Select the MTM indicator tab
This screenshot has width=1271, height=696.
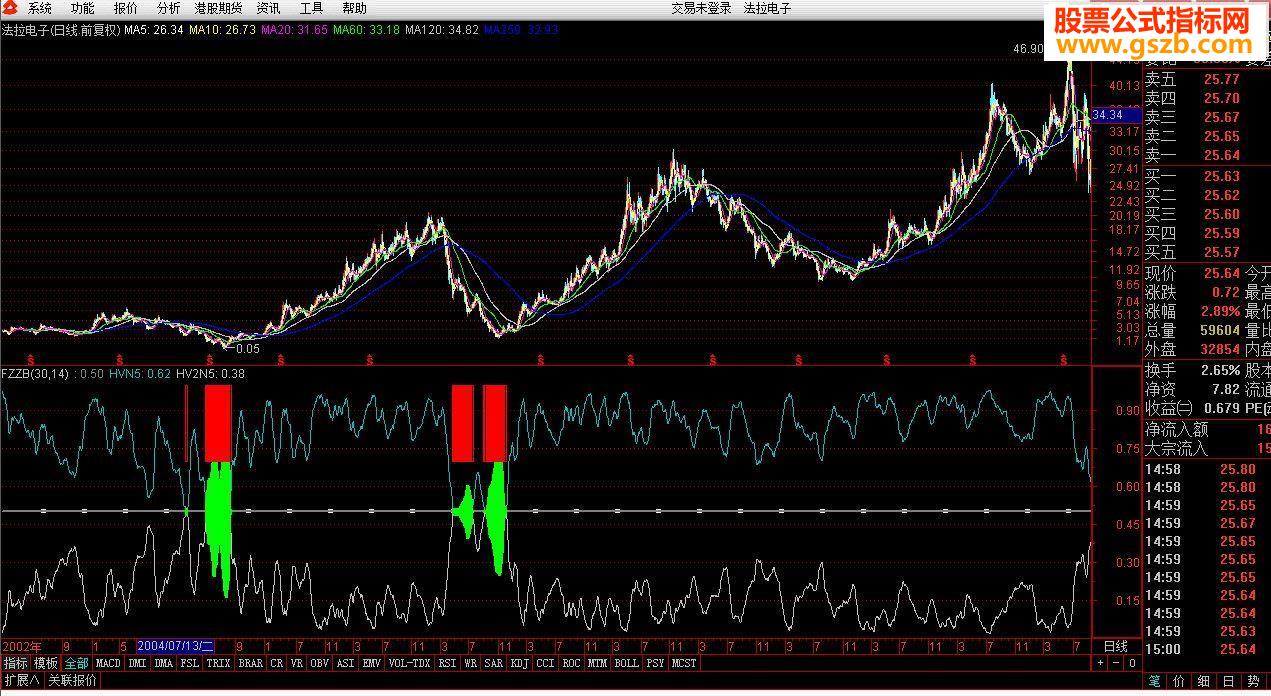597,663
